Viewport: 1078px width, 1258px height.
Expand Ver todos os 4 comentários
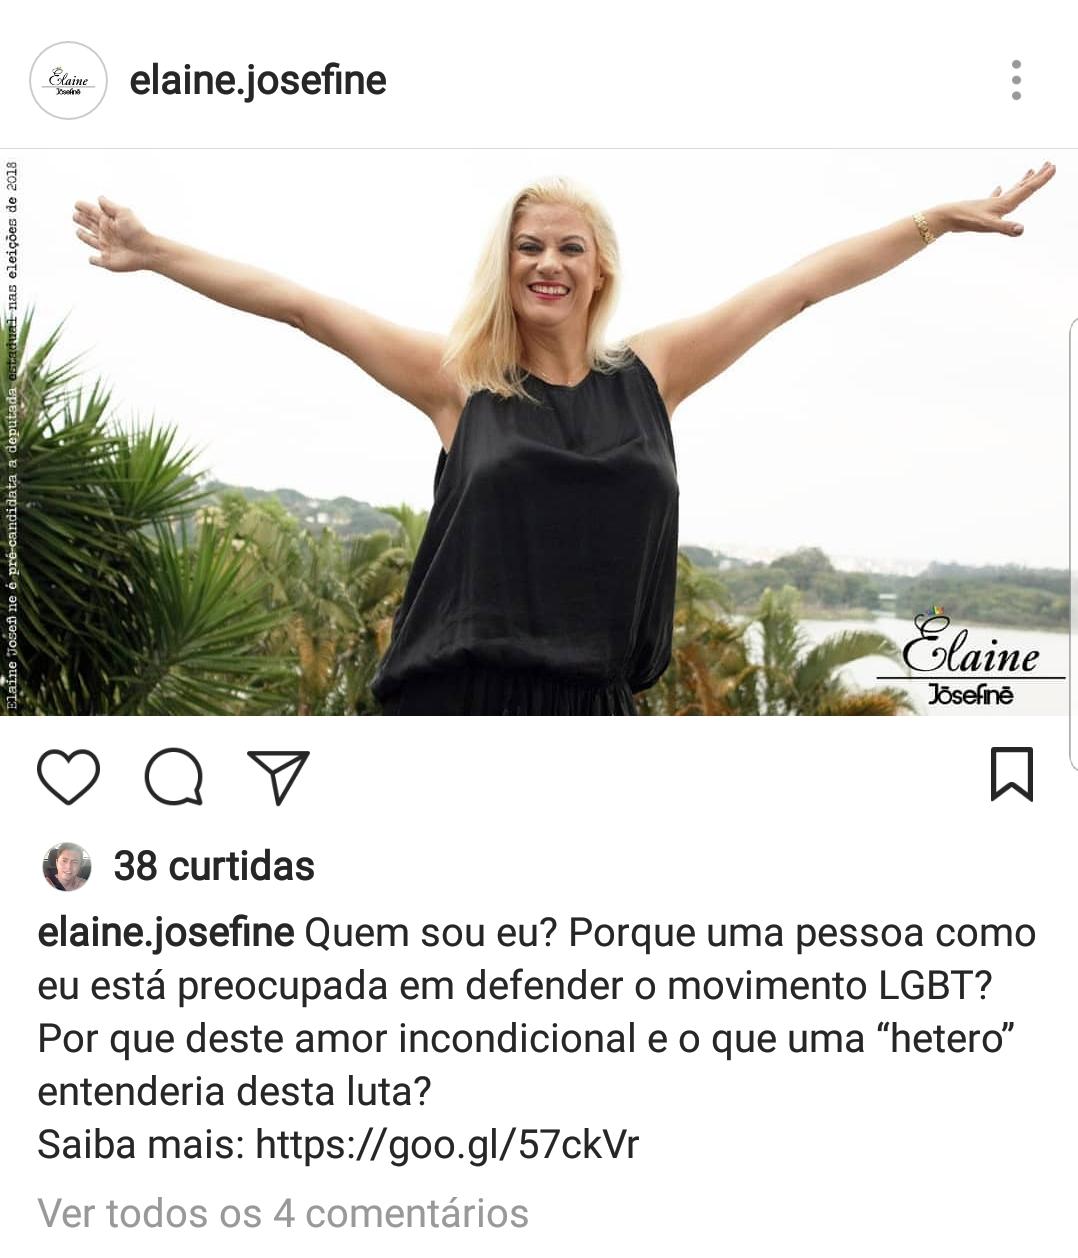(x=283, y=1214)
